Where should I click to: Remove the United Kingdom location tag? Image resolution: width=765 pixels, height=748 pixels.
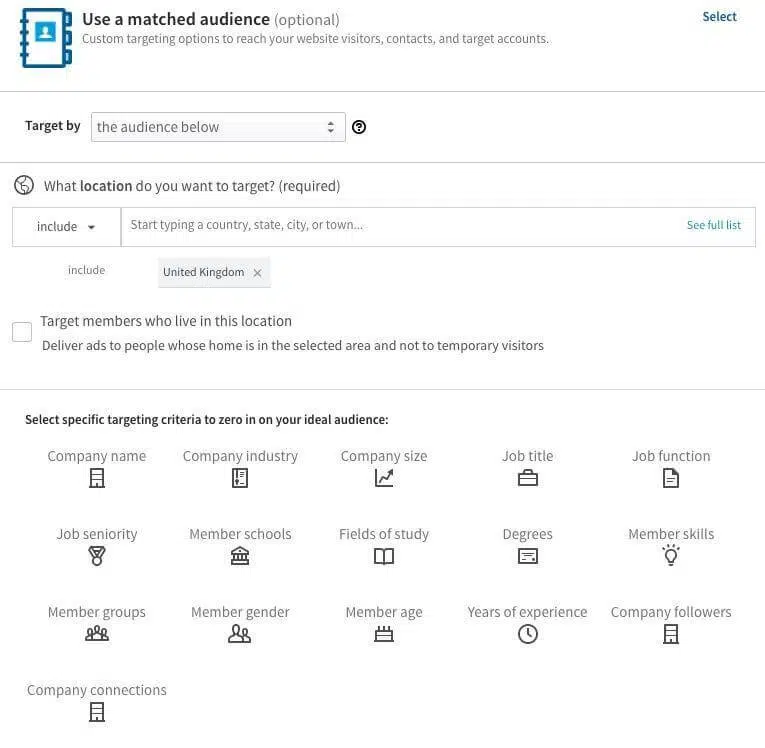(257, 273)
